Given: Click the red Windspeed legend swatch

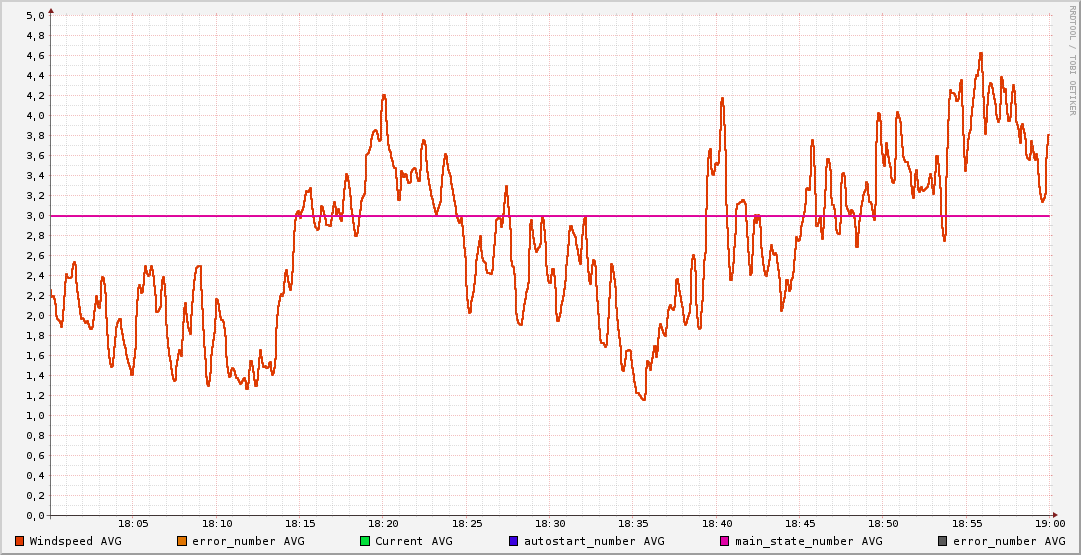Looking at the screenshot, I should click(x=19, y=541).
